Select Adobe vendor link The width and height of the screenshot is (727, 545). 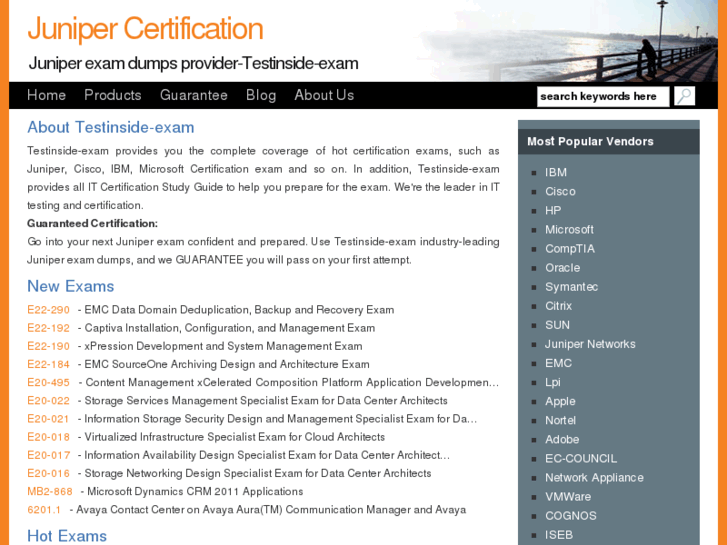[x=562, y=439]
